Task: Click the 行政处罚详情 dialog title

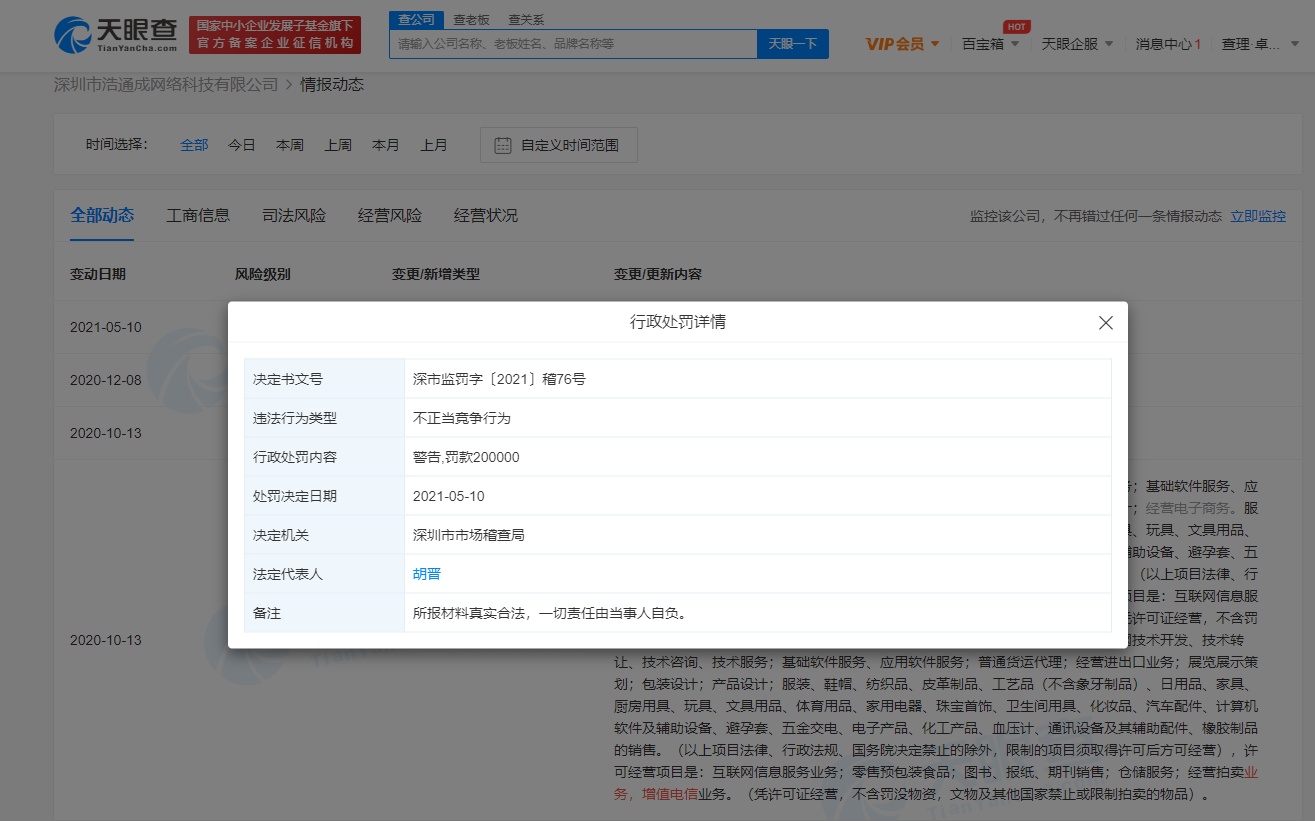Action: point(678,322)
